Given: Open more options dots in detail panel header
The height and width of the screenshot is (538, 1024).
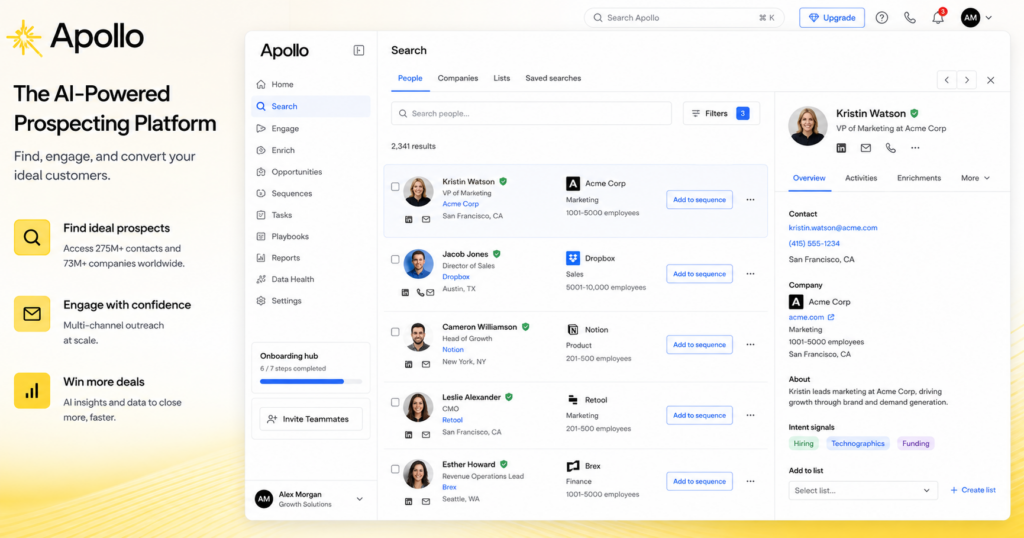Looking at the screenshot, I should (x=915, y=148).
